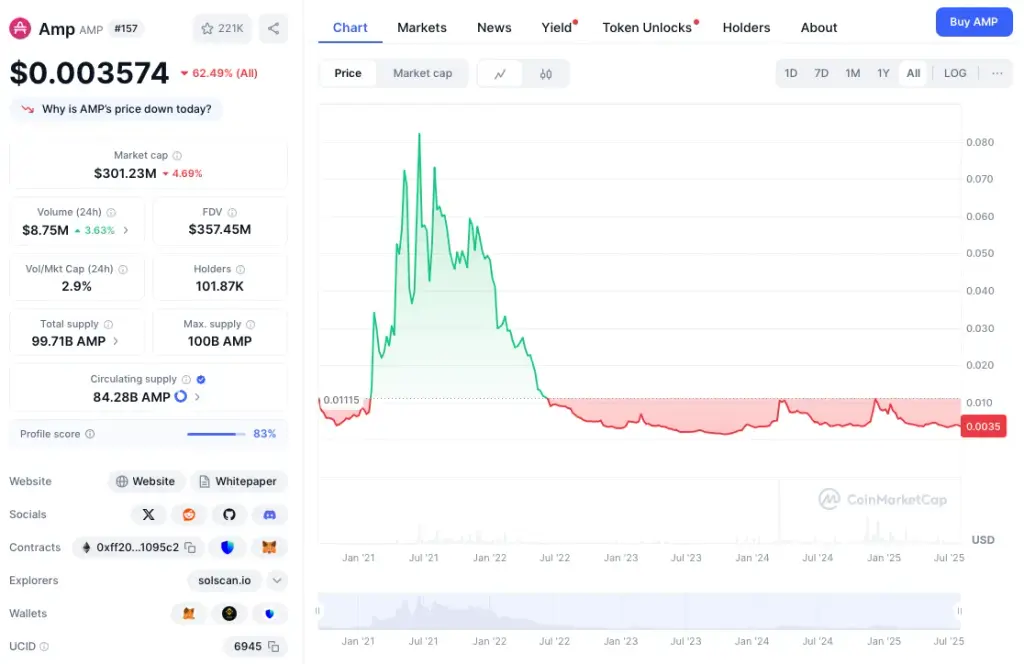Open "Why is AMP's price down today?"
Image resolution: width=1024 pixels, height=664 pixels.
click(x=116, y=109)
